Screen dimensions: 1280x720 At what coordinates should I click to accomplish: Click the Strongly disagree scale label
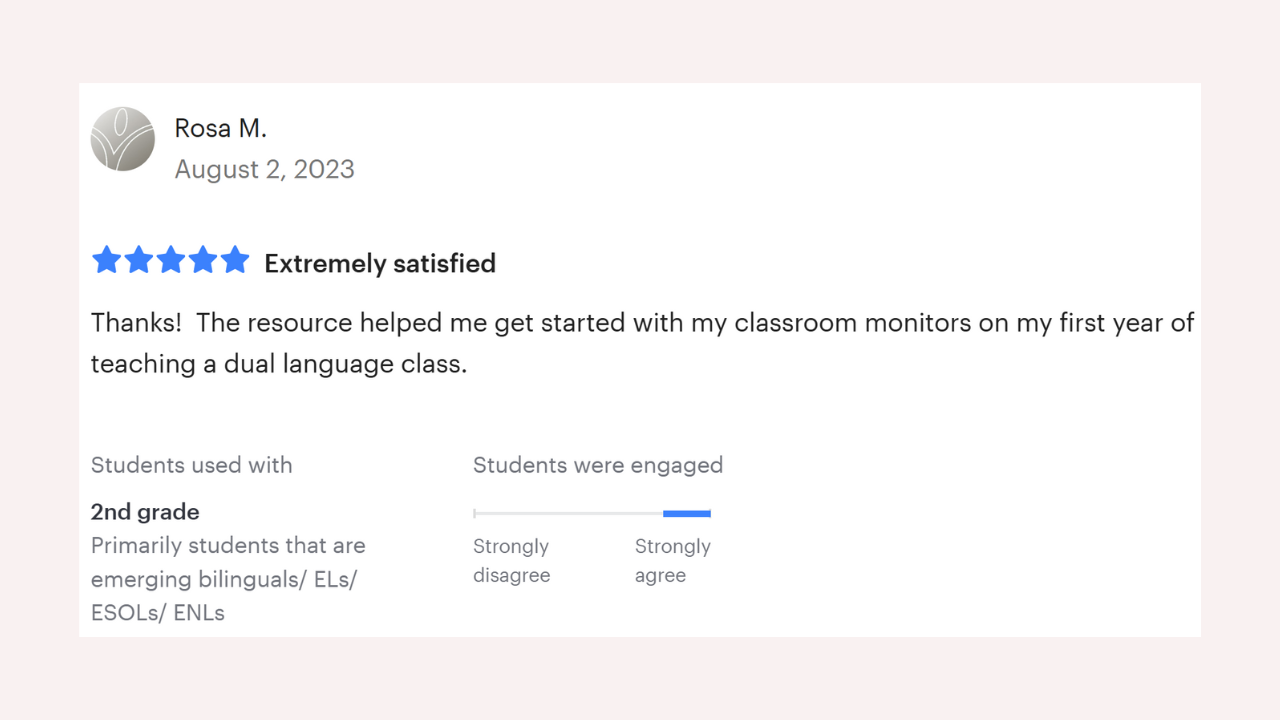[x=511, y=561]
